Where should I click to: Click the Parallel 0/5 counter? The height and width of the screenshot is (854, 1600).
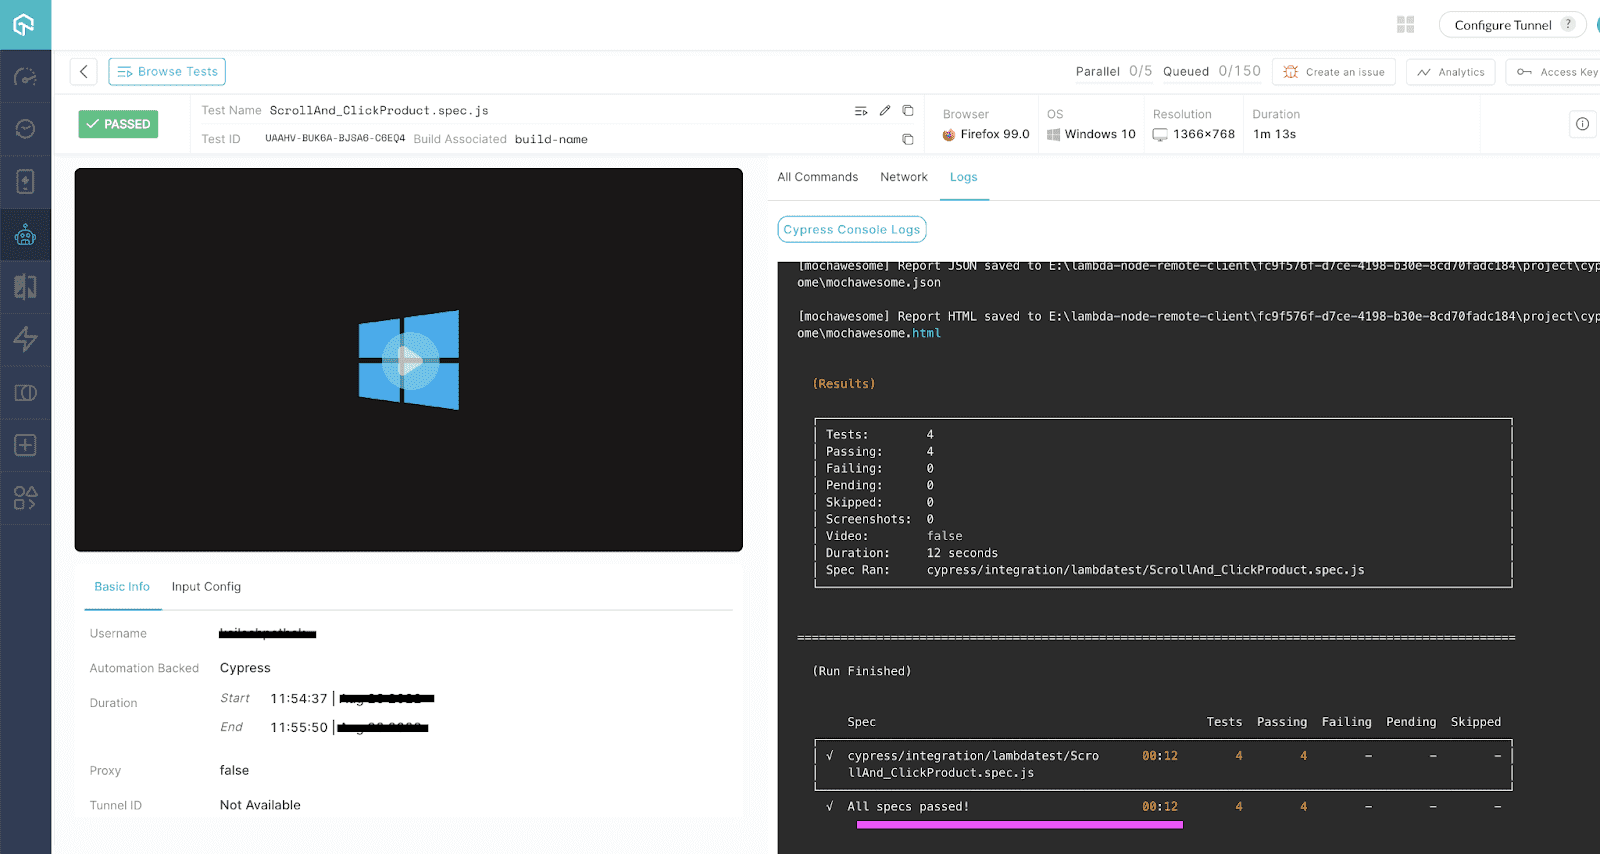1114,71
